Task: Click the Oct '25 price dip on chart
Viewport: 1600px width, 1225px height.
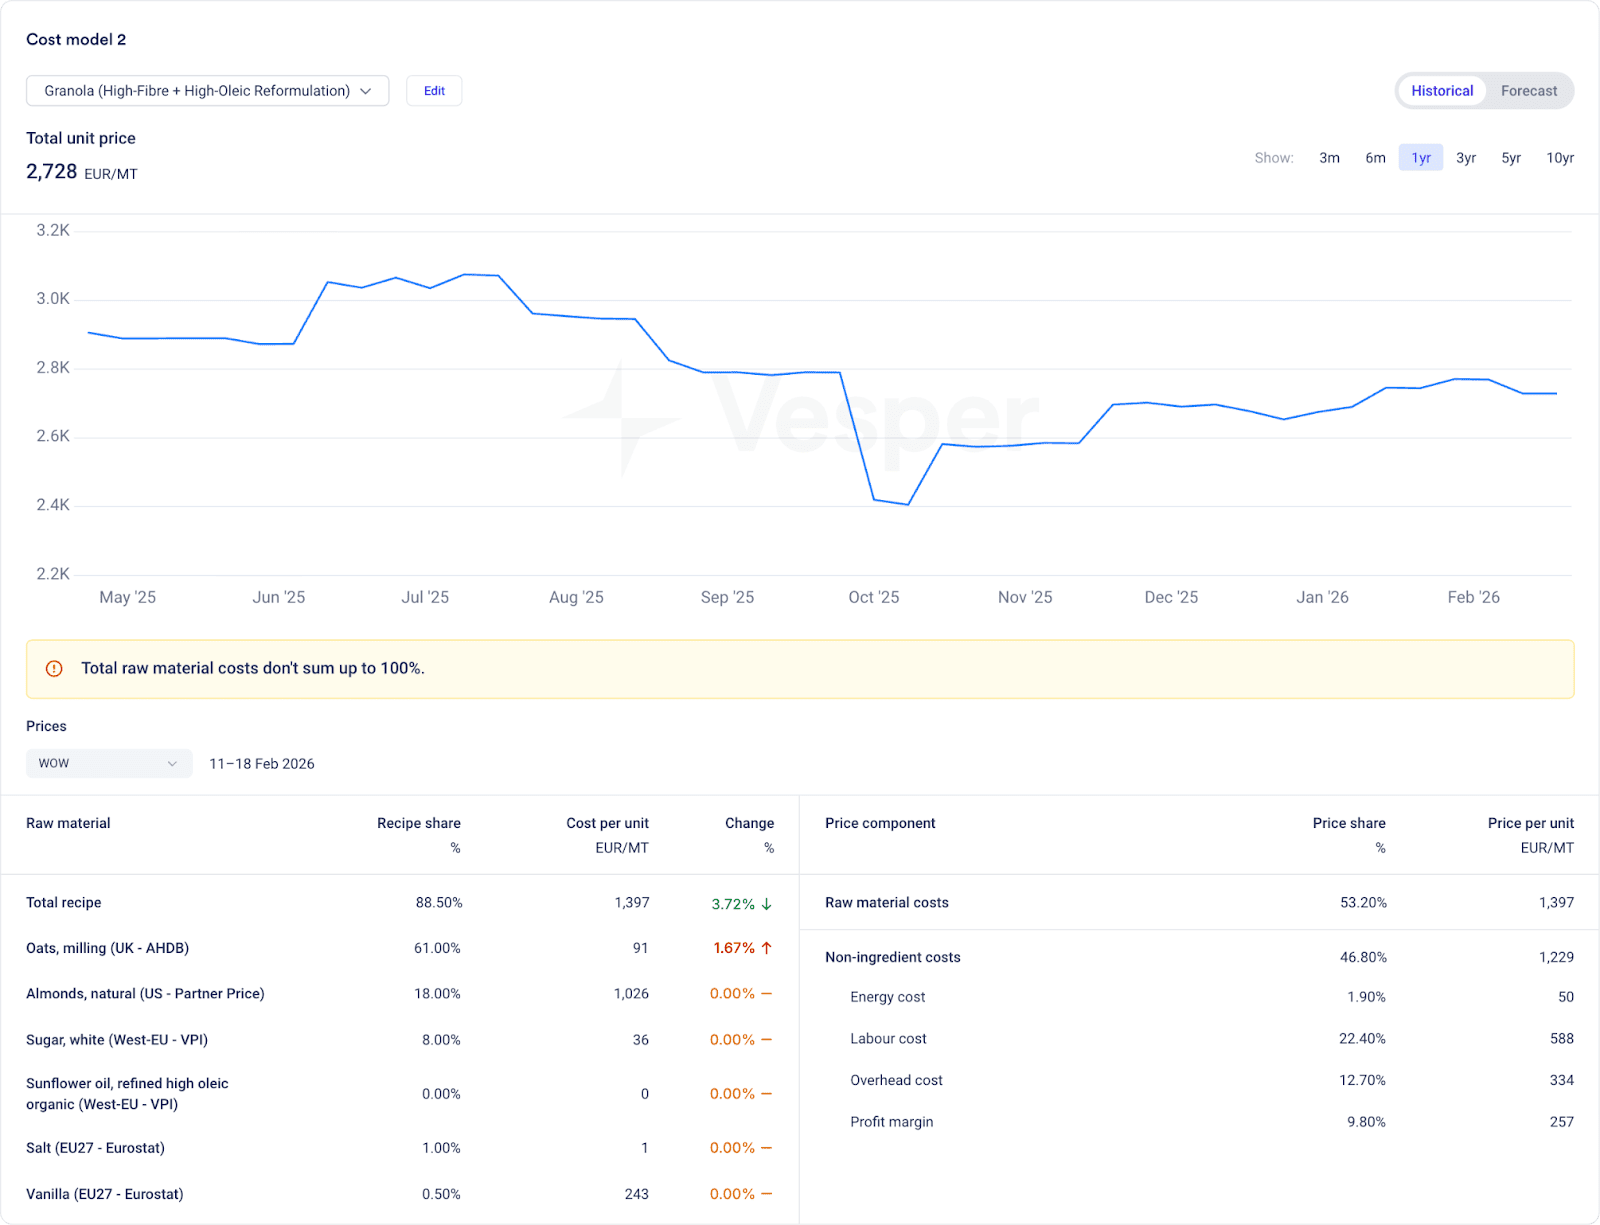Action: tap(906, 504)
